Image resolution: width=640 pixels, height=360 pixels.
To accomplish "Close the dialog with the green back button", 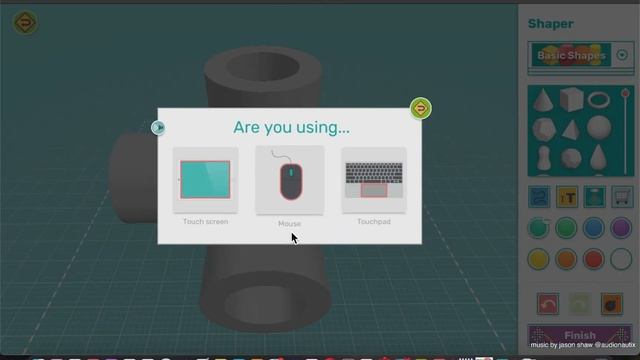I will pyautogui.click(x=420, y=109).
